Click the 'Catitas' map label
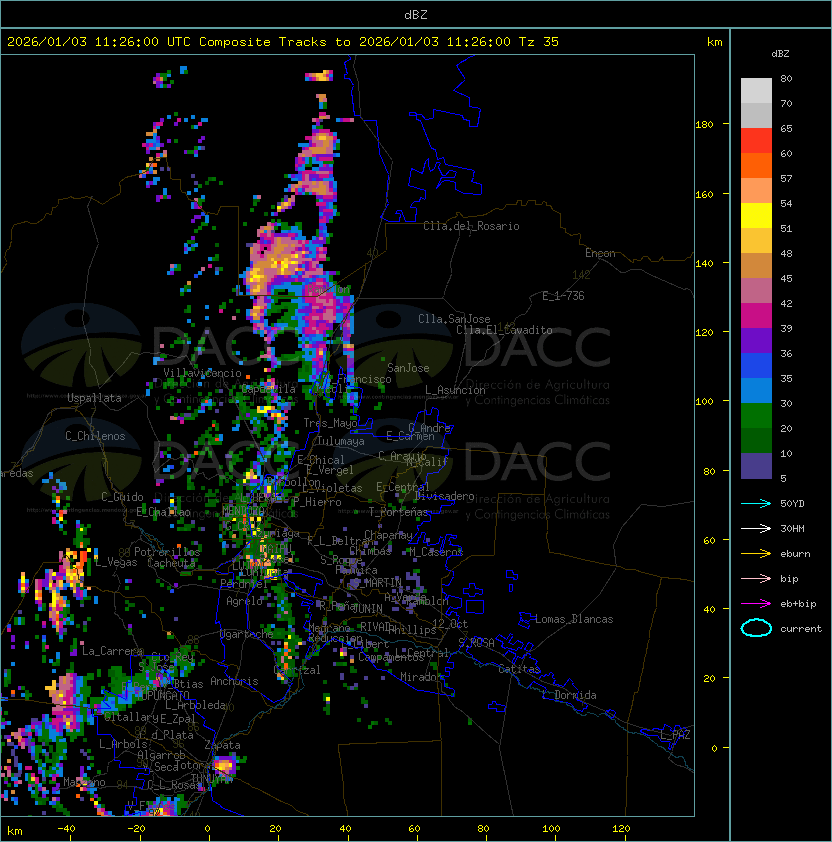 519,669
